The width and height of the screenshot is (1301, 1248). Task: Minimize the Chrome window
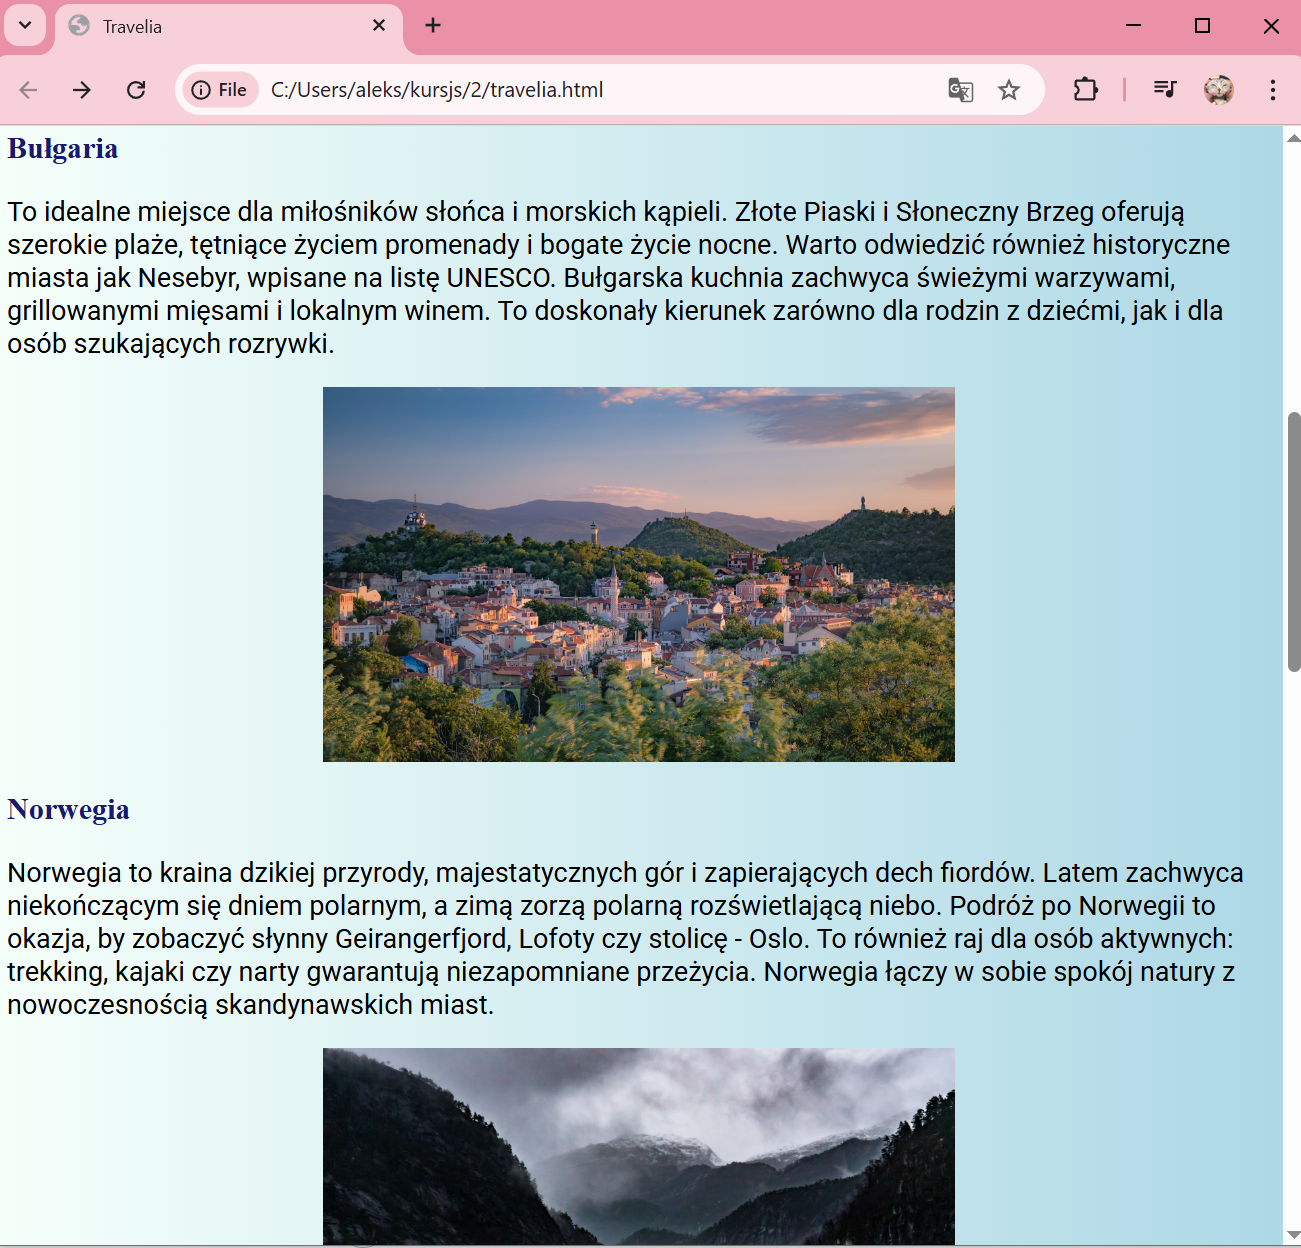pyautogui.click(x=1133, y=26)
